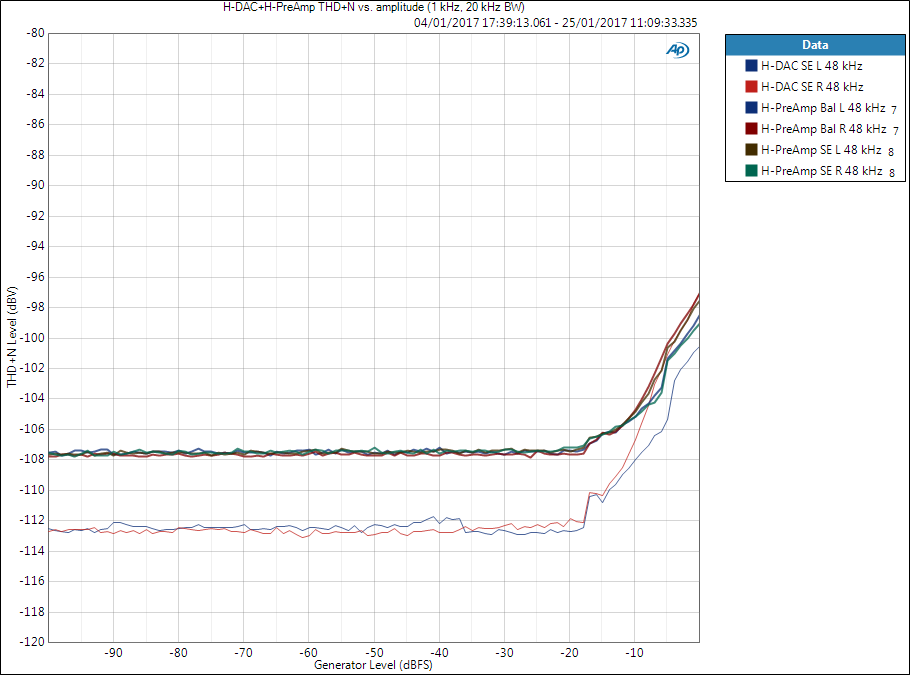Click the -98 tick on the vertical axis
This screenshot has height=675, width=910.
point(36,307)
